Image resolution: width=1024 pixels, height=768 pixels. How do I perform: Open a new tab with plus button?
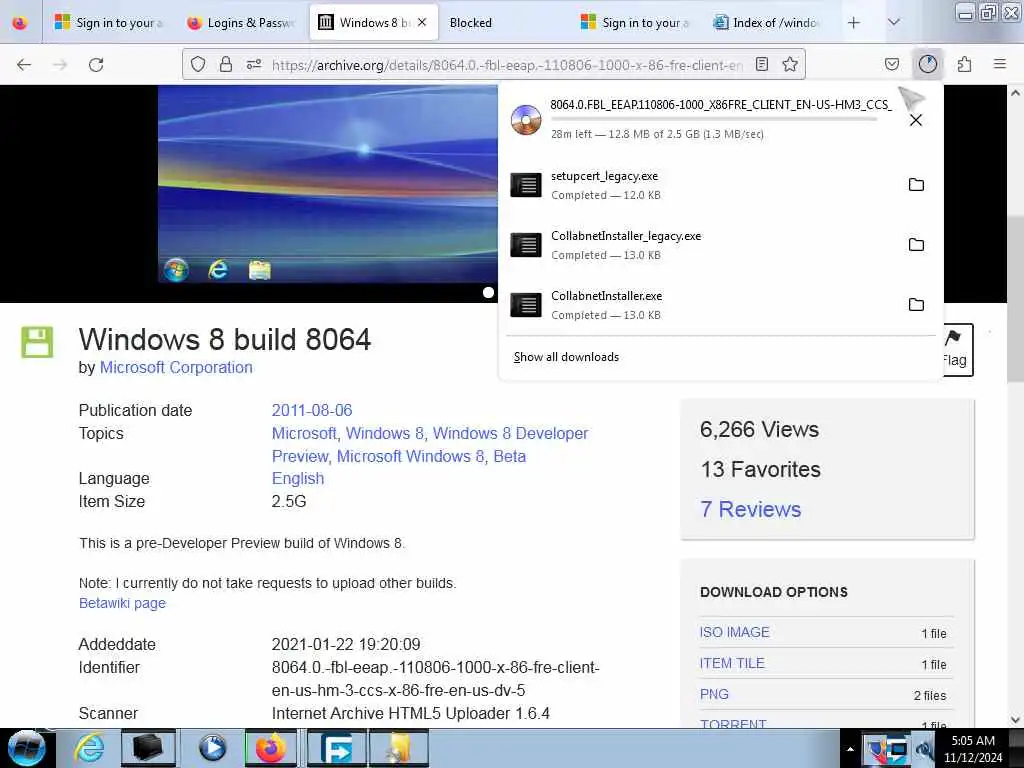coord(854,23)
